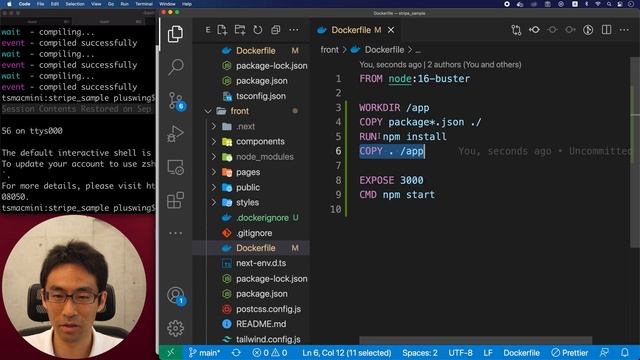Image resolution: width=640 pixels, height=360 pixels.
Task: Click line 1 FROM node:16-buster code
Action: 414,79
